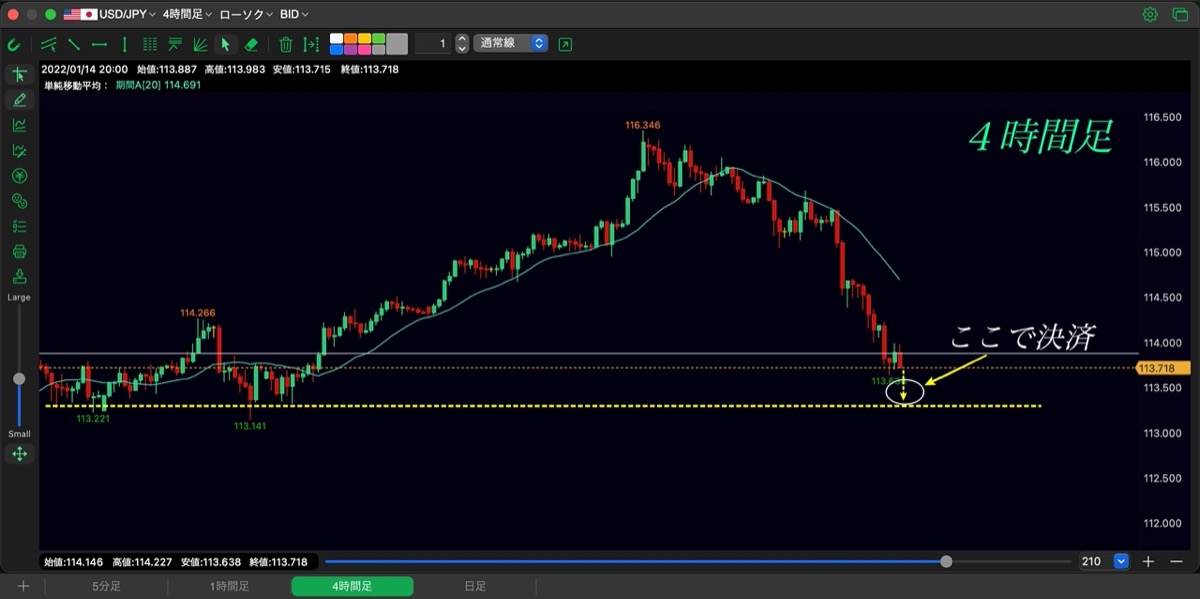Image resolution: width=1200 pixels, height=599 pixels.
Task: Click the Large/Small size slider handle
Action: 19,379
